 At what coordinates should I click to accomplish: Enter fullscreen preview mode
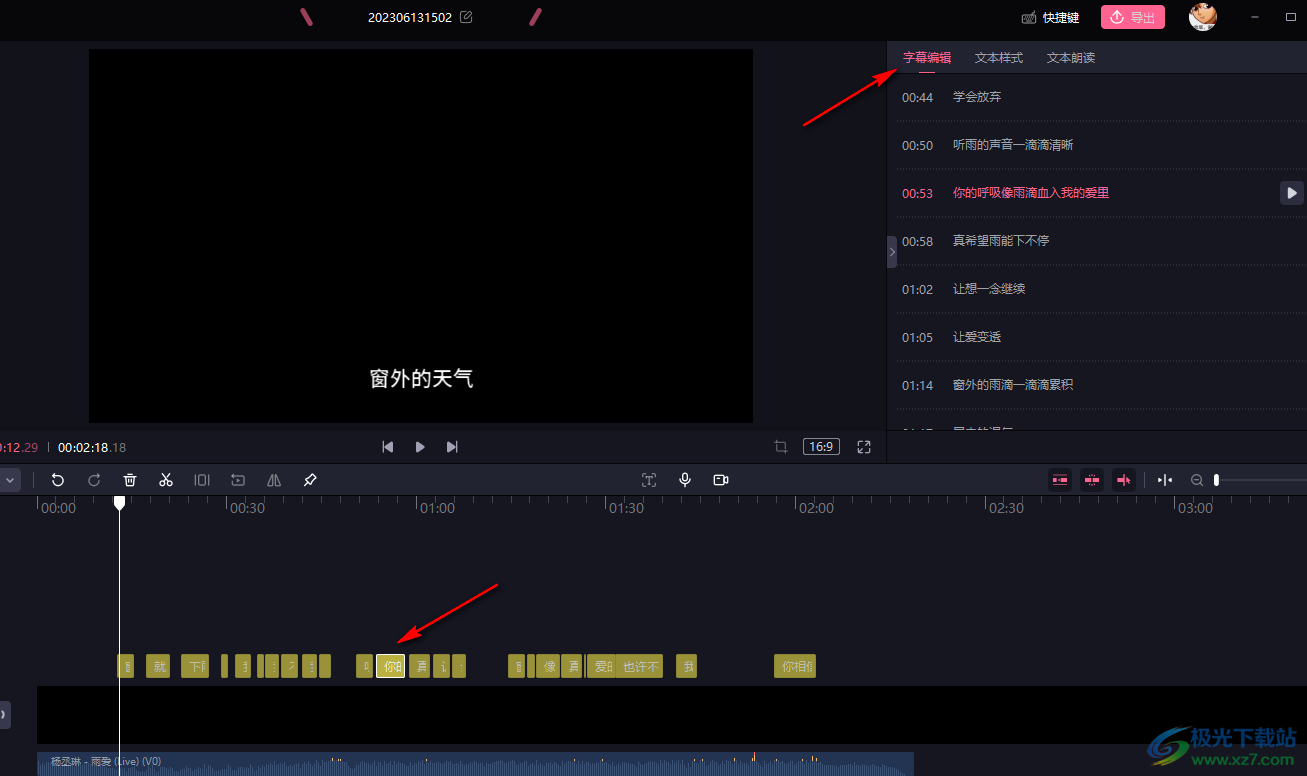(x=864, y=447)
